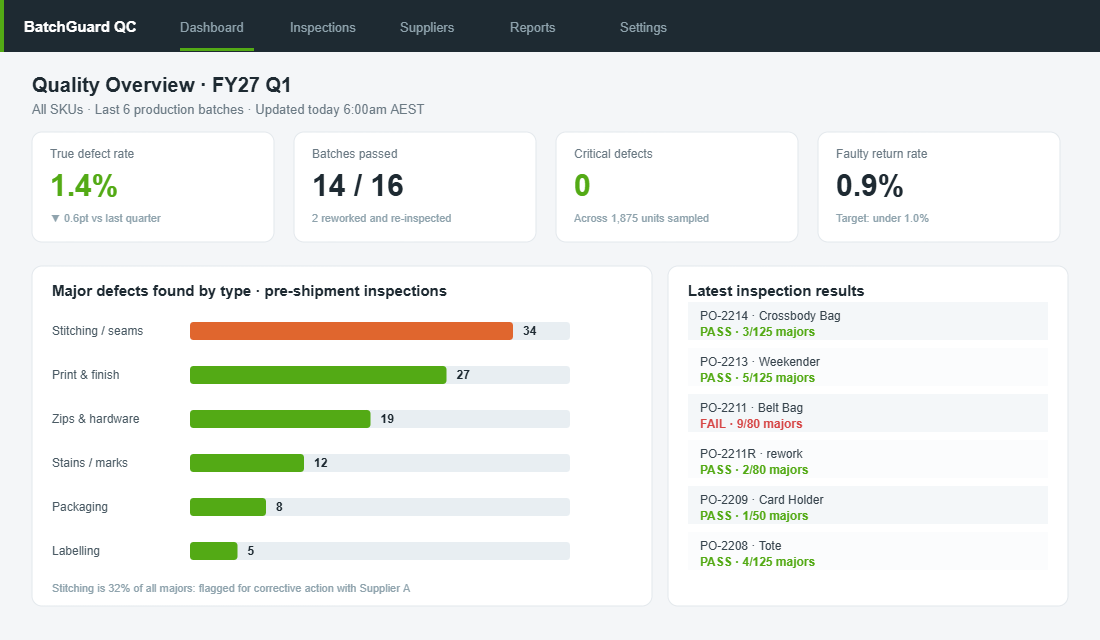Screen dimensions: 1100x640
Task: Select the True defect rate card
Action: pyautogui.click(x=153, y=187)
